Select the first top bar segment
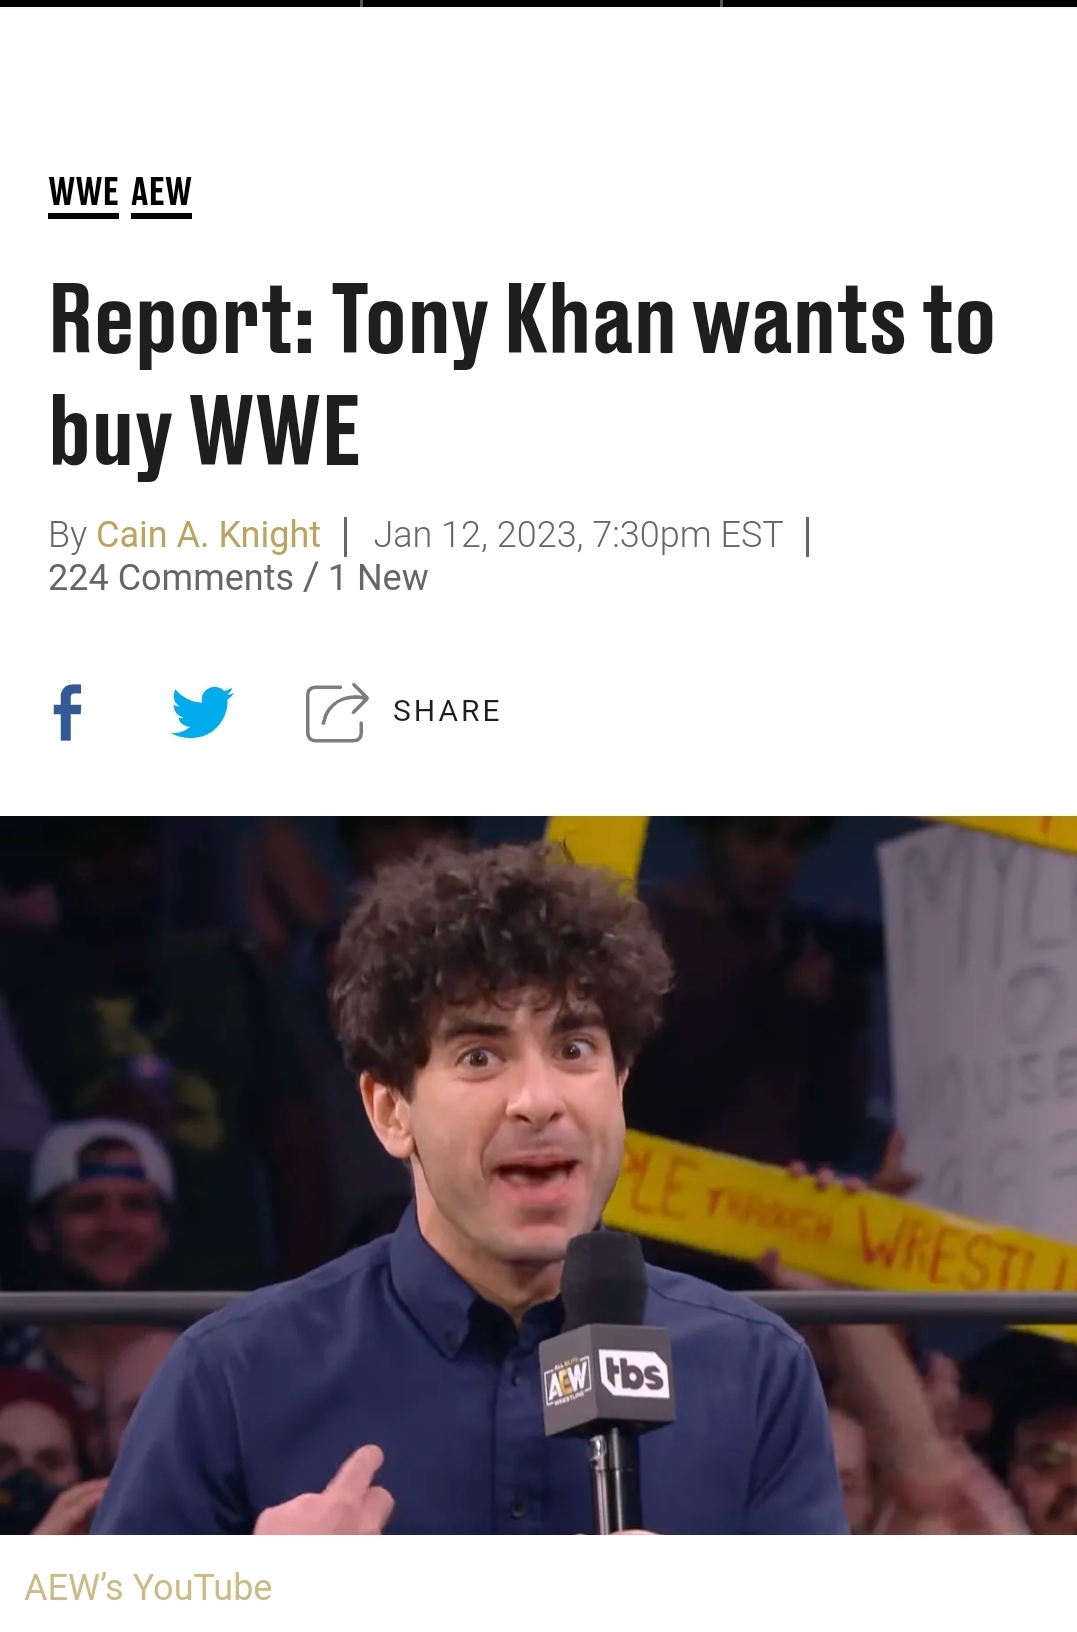Screen dimensions: 1077x1632 point(180,3)
